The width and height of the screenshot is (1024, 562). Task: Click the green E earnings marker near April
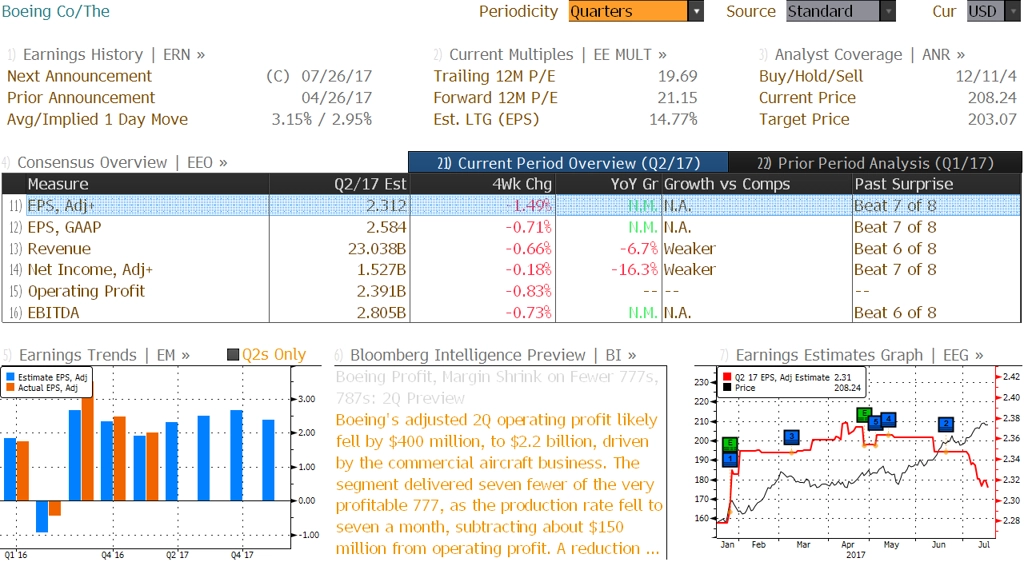tap(863, 414)
